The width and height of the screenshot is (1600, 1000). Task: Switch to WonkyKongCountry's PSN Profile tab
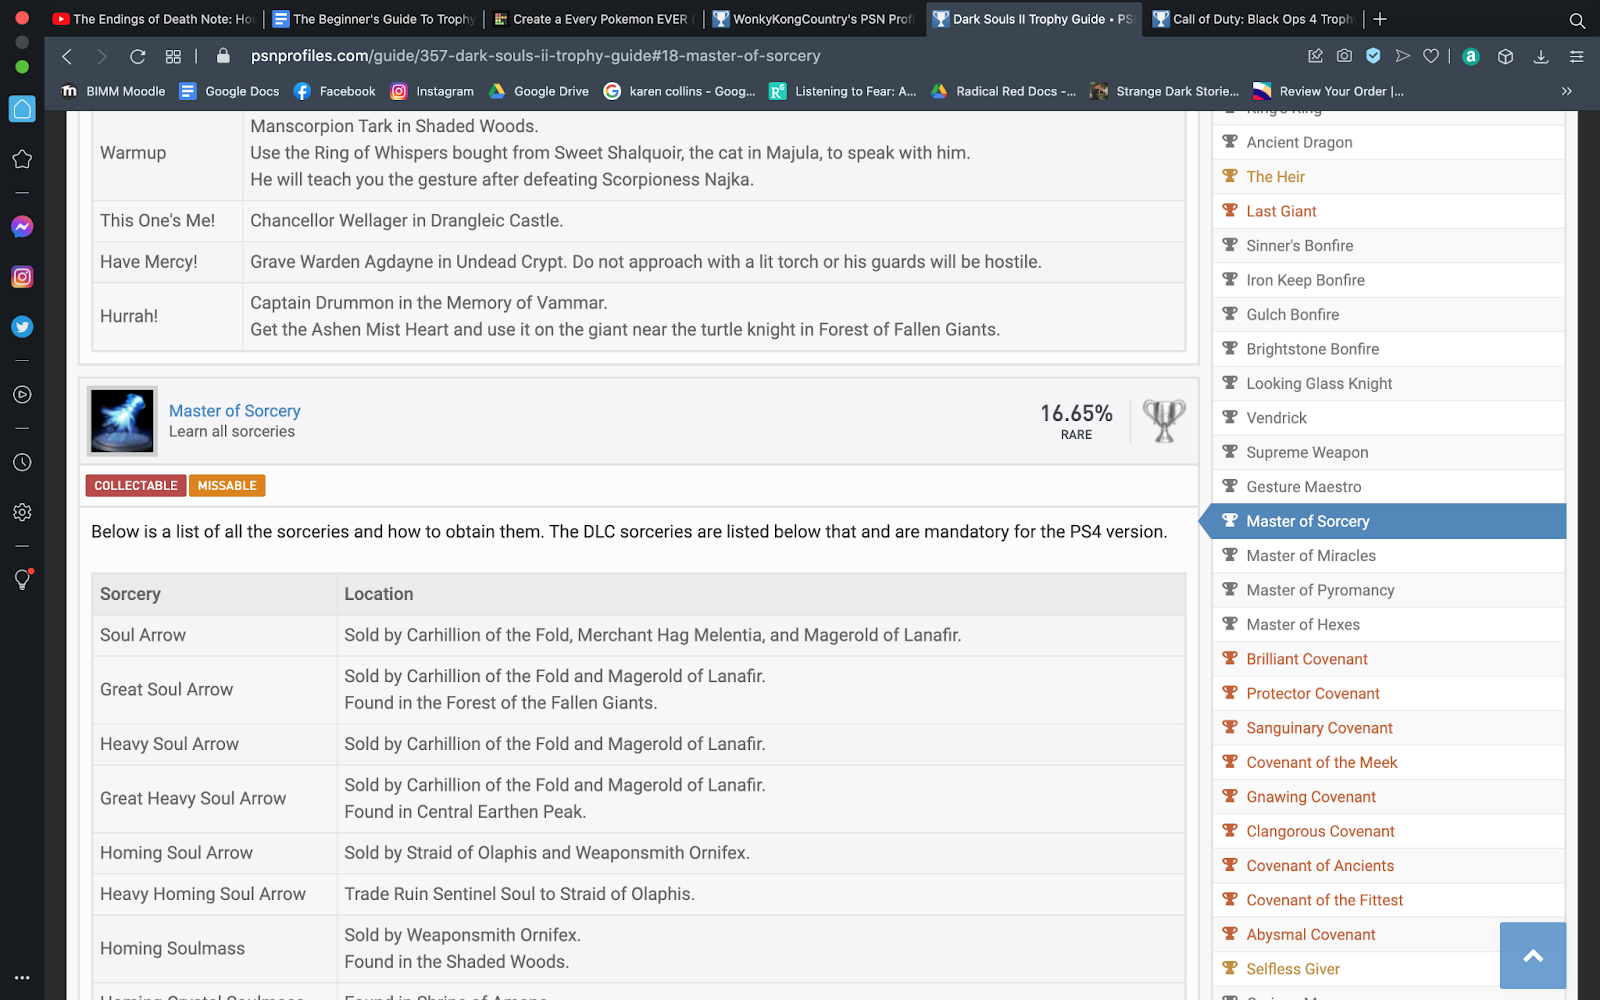click(814, 19)
